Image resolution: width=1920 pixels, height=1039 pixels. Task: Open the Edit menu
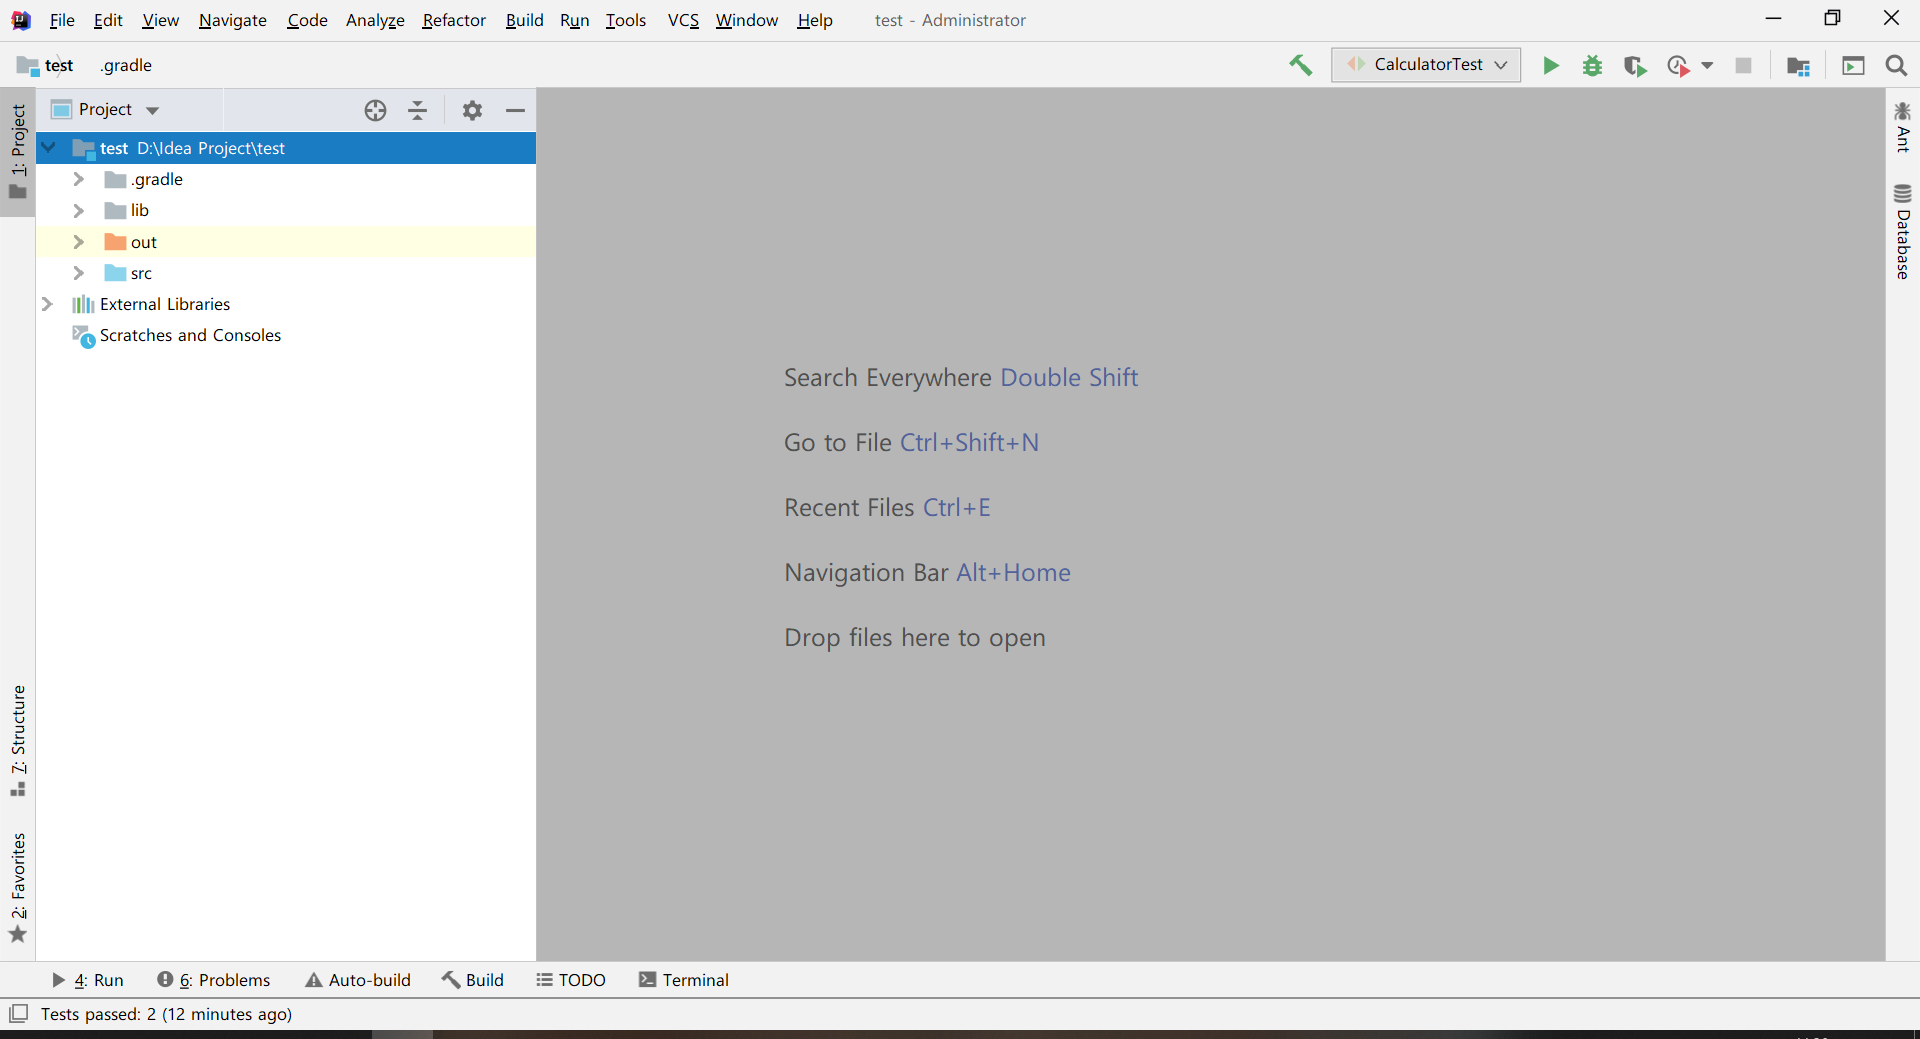tap(108, 20)
